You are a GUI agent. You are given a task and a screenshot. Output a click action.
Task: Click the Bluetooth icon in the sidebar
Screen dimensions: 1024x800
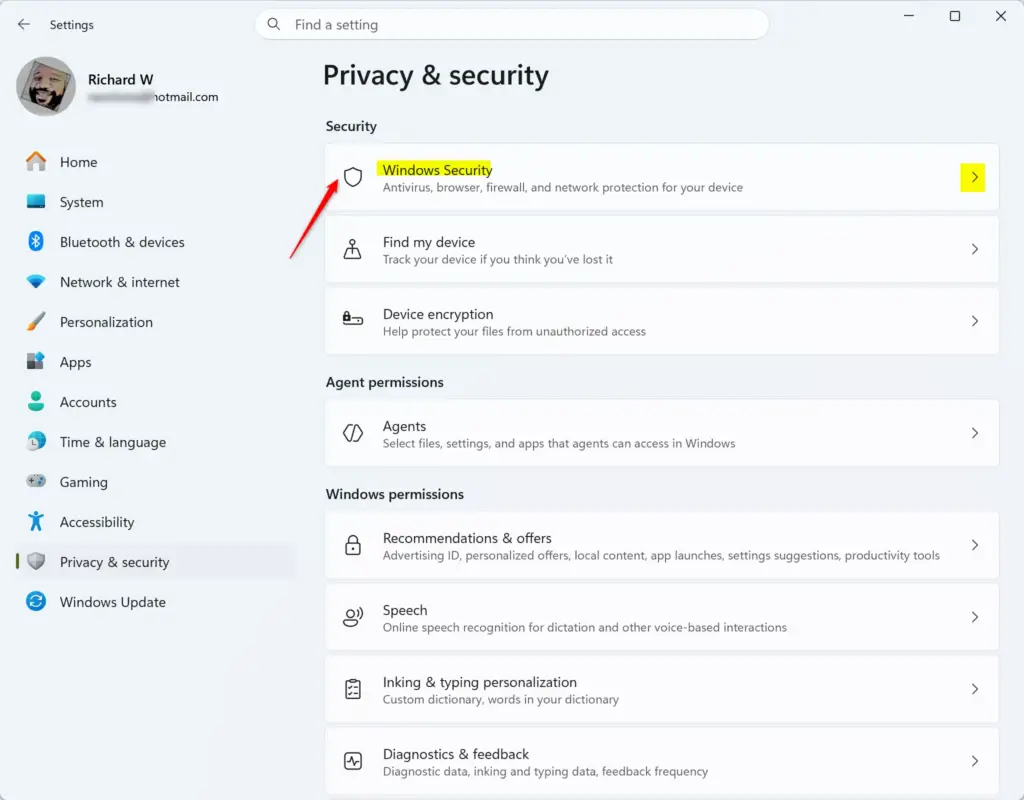[36, 242]
